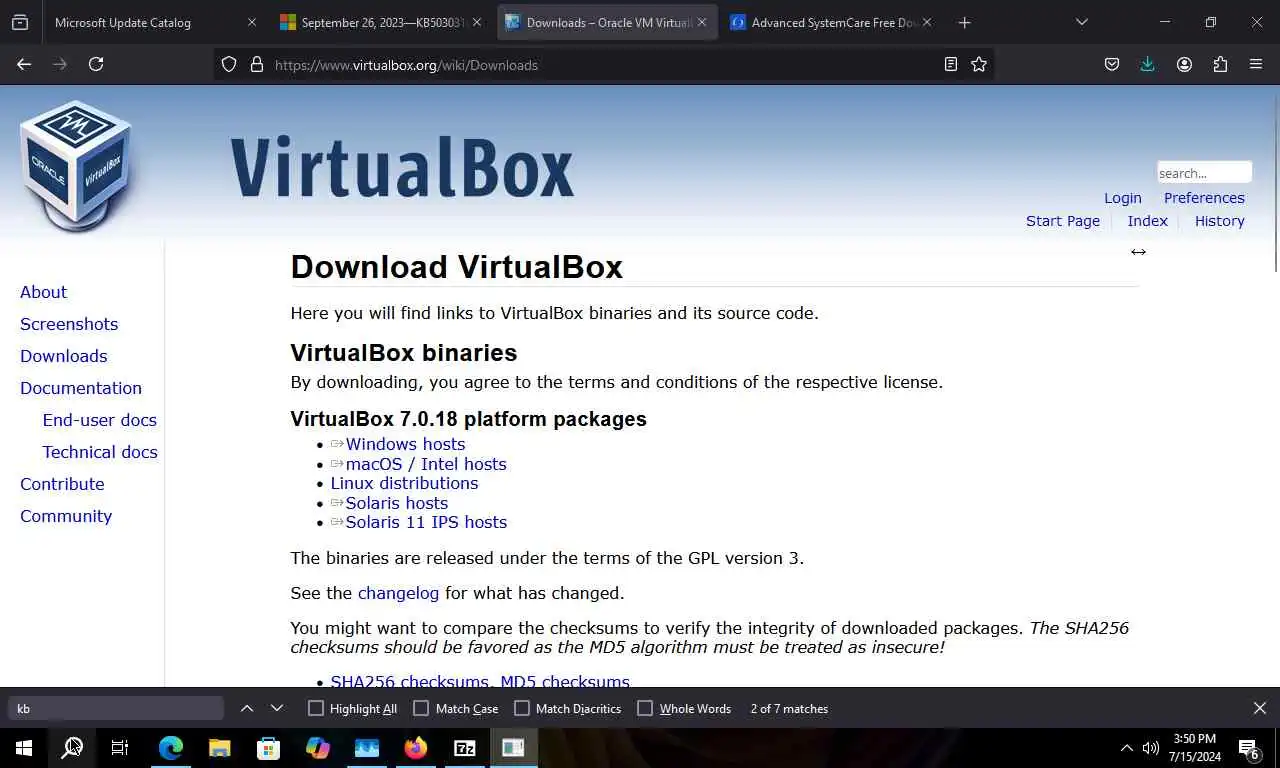The height and width of the screenshot is (768, 1280).
Task: Open the extensions puzzle icon
Action: pyautogui.click(x=1220, y=64)
